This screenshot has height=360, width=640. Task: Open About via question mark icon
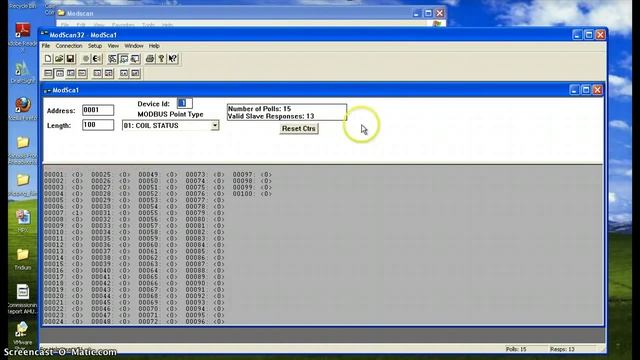click(161, 59)
